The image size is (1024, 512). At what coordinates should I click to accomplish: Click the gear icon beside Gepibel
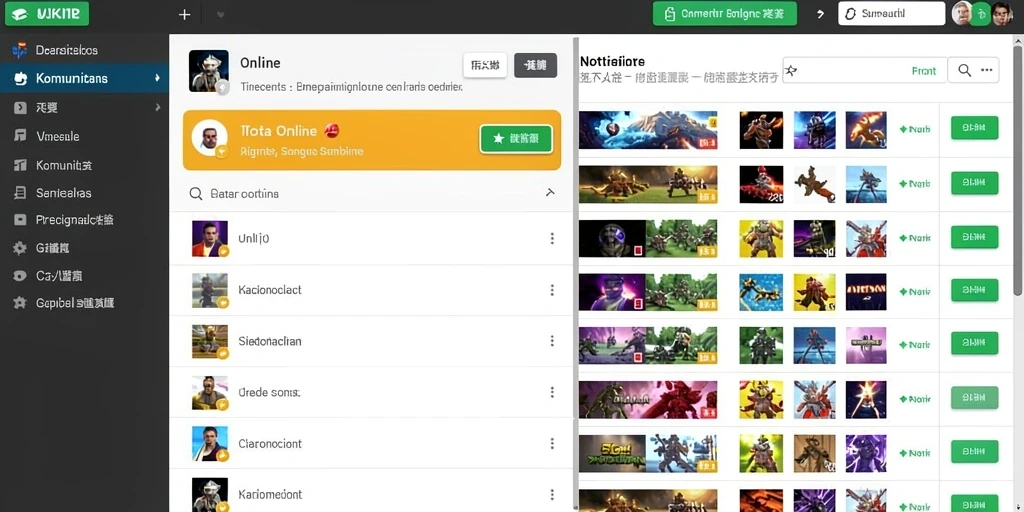click(20, 303)
